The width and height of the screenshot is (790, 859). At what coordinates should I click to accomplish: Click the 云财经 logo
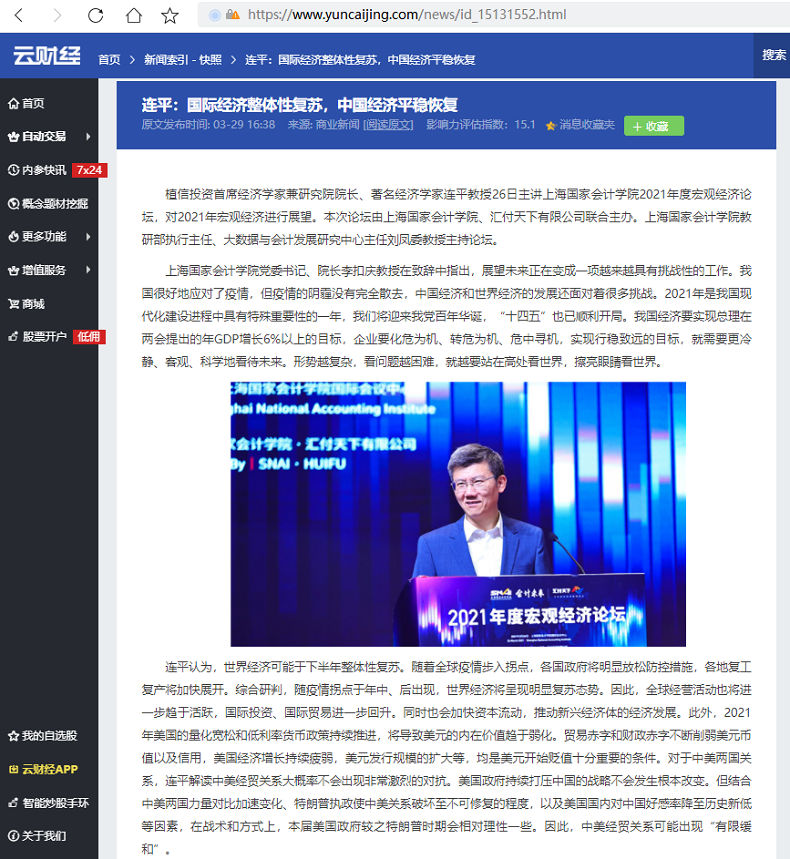[47, 57]
